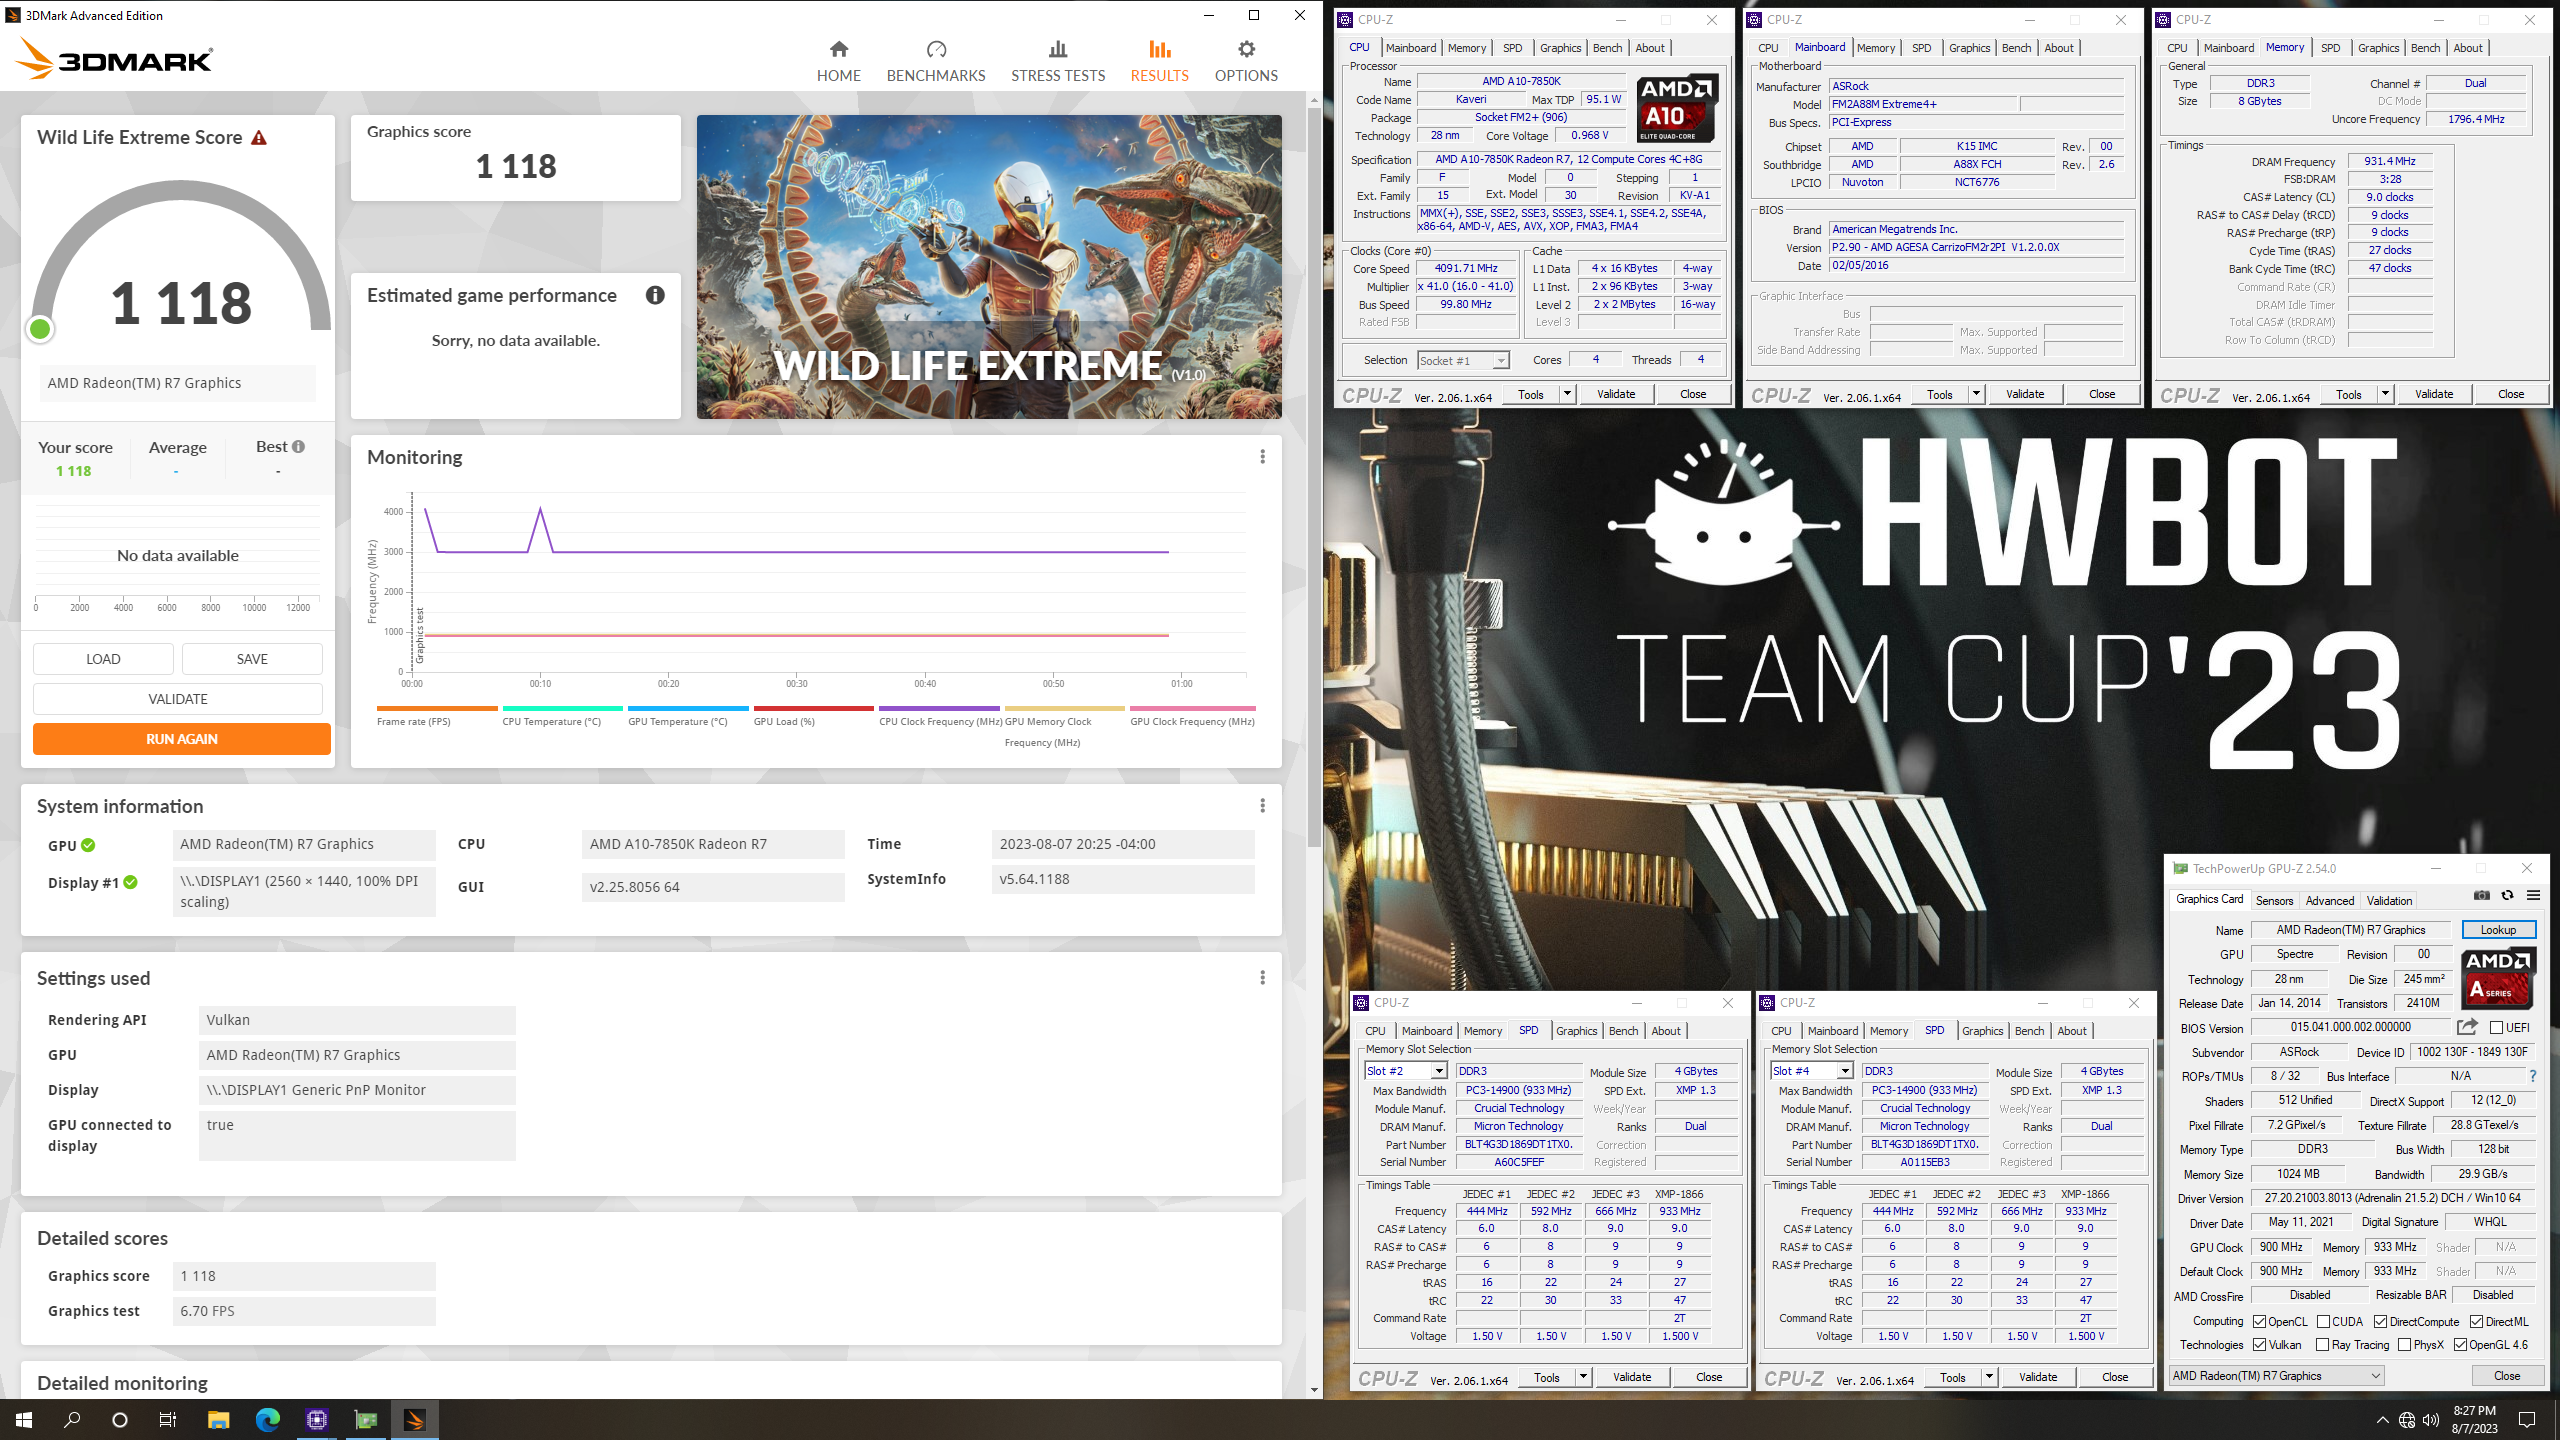
Task: Toggle OpenCL checkbox in GPU-Z
Action: tap(2259, 1322)
